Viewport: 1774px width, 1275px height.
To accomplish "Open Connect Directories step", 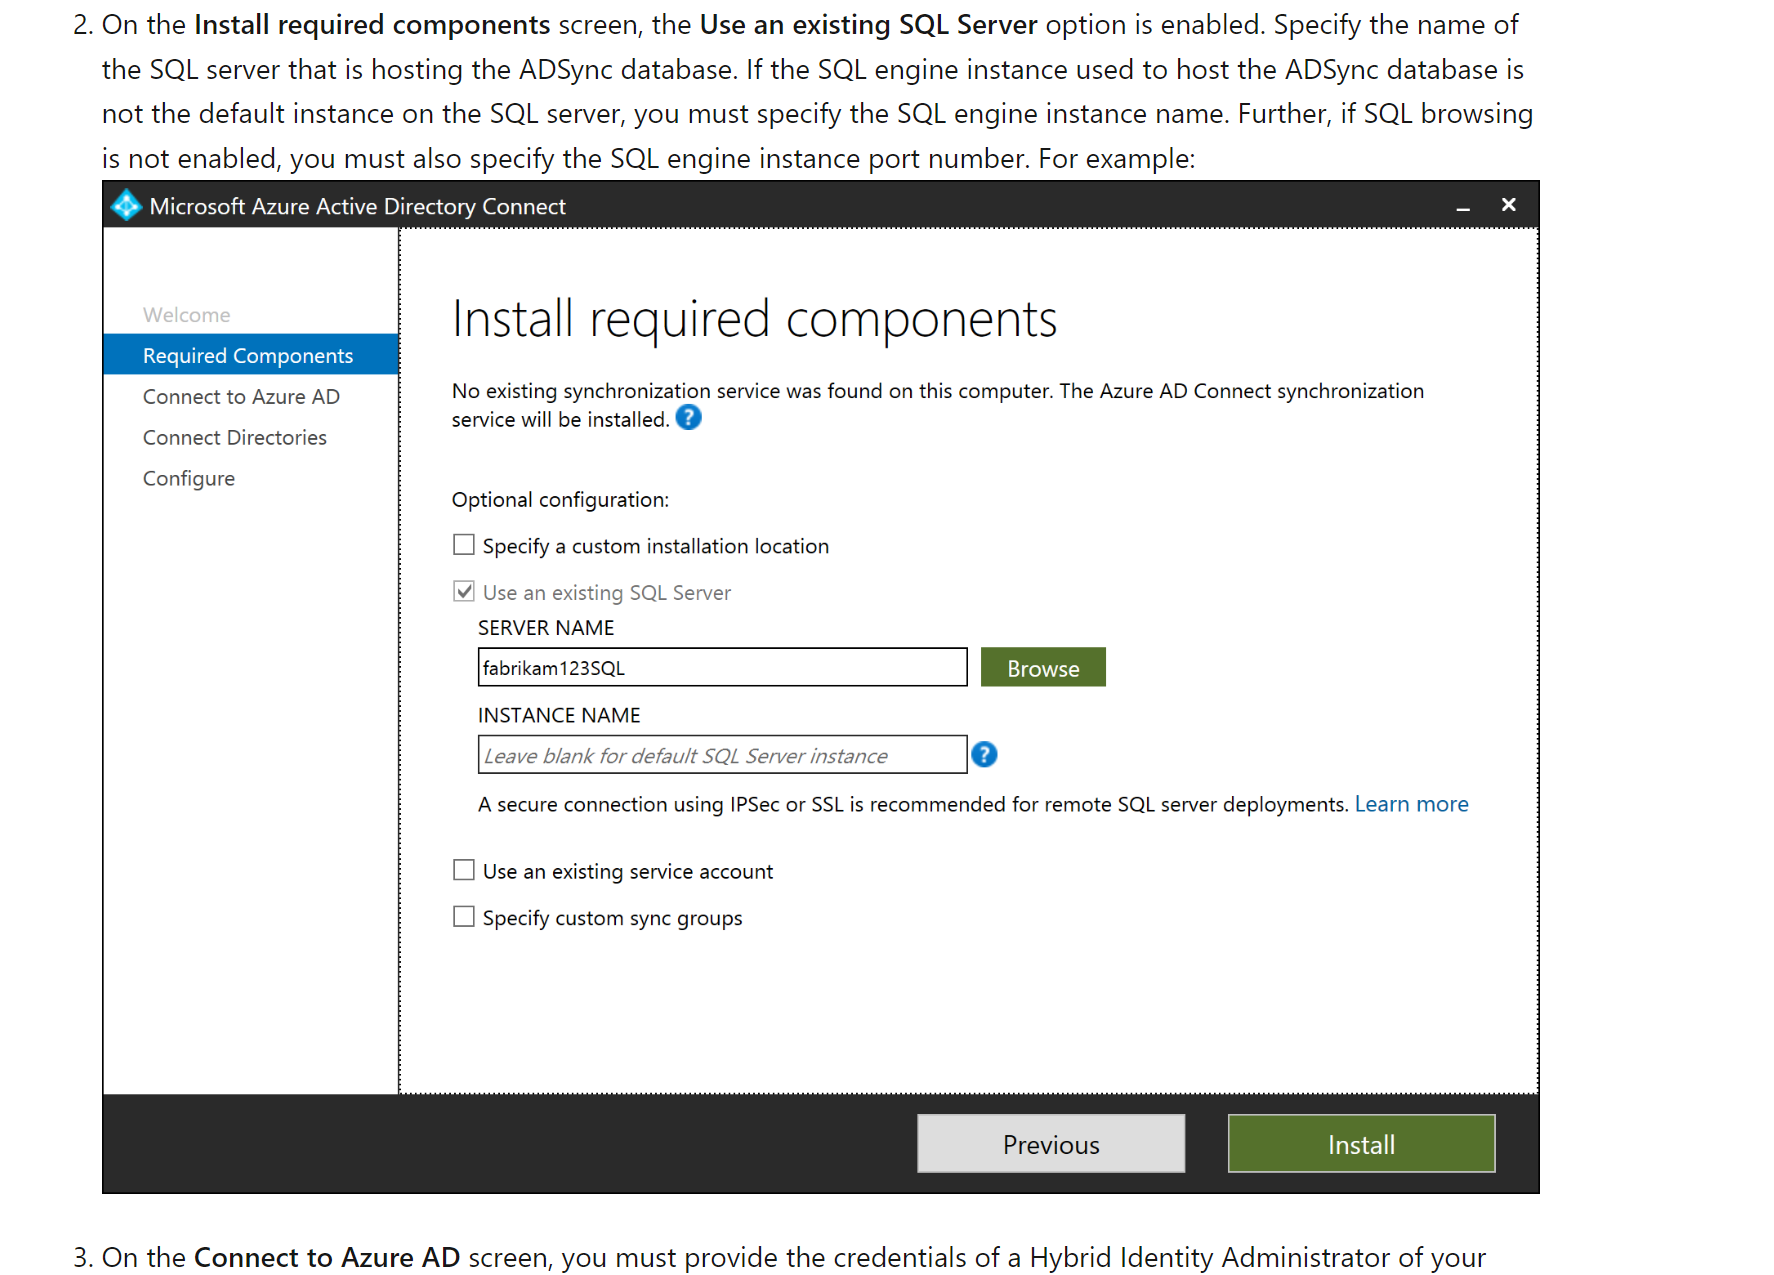I will coord(235,438).
